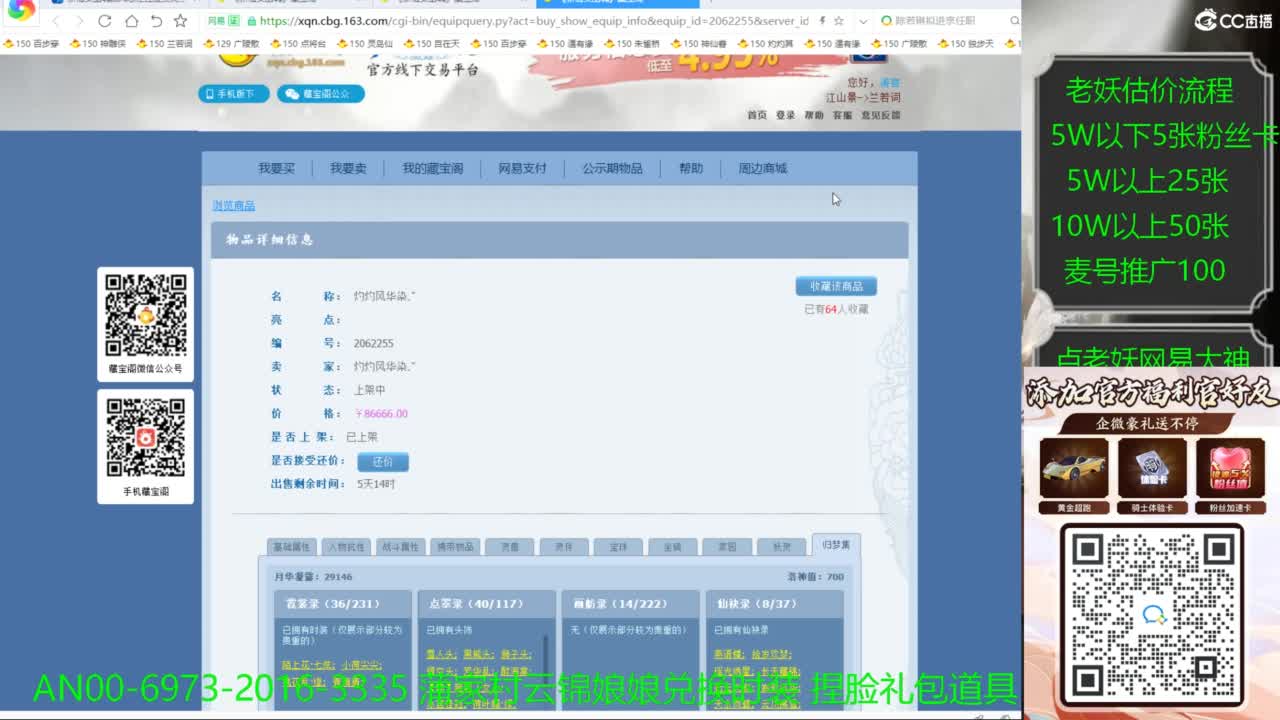
Task: Go to the browser home page icon
Action: (x=131, y=21)
